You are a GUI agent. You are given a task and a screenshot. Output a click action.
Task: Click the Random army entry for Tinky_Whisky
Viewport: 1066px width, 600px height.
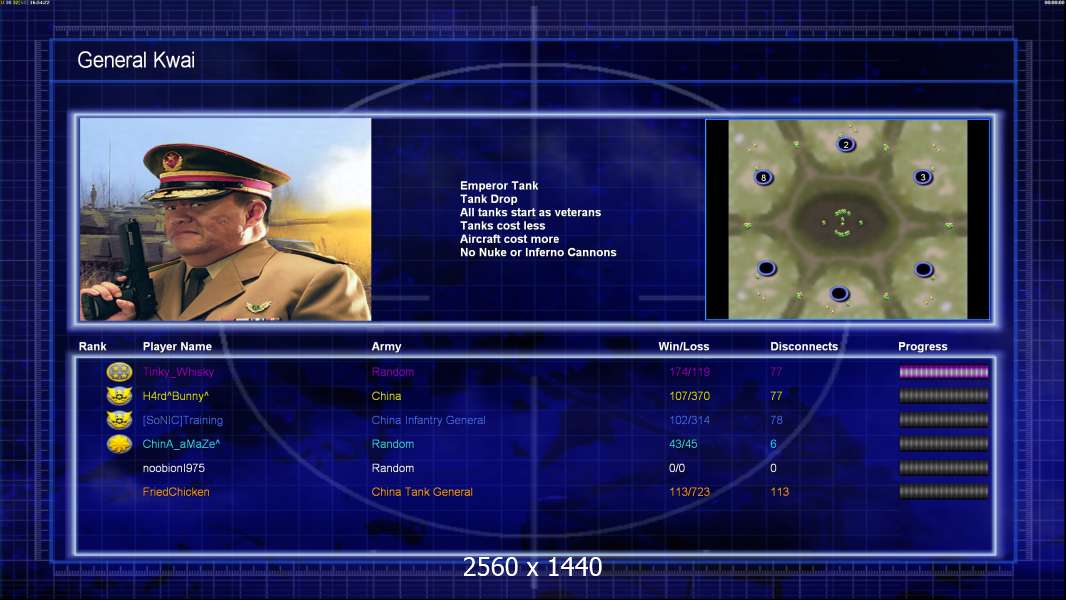[x=392, y=372]
